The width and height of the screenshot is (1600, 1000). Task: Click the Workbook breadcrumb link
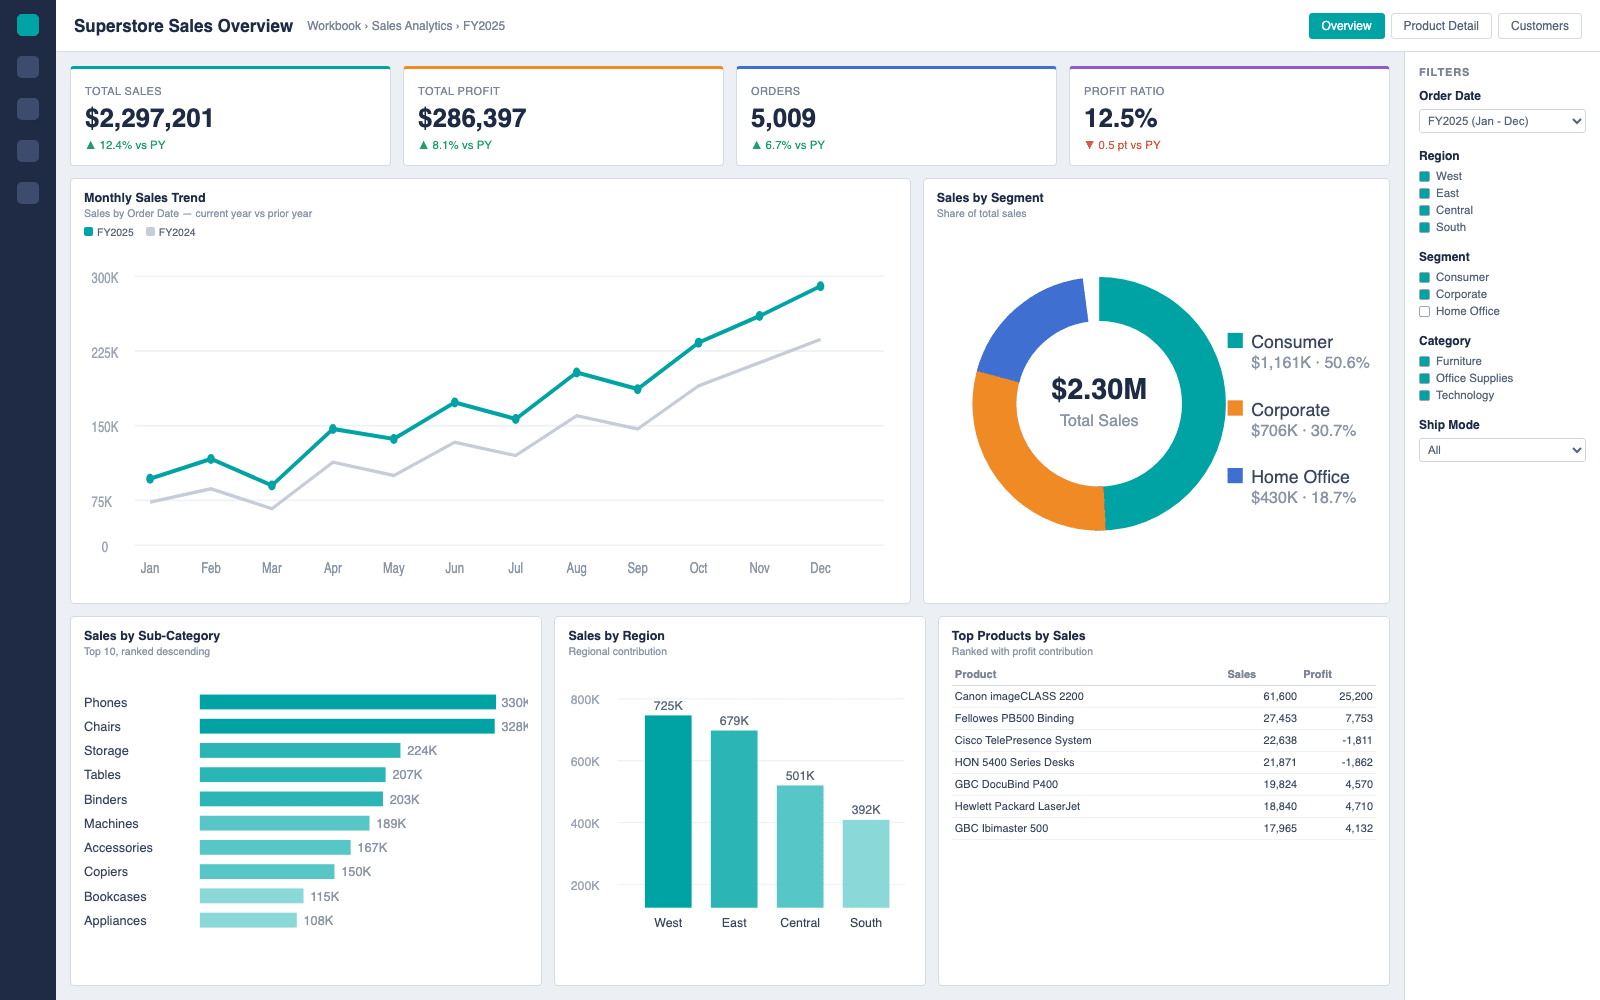click(334, 26)
